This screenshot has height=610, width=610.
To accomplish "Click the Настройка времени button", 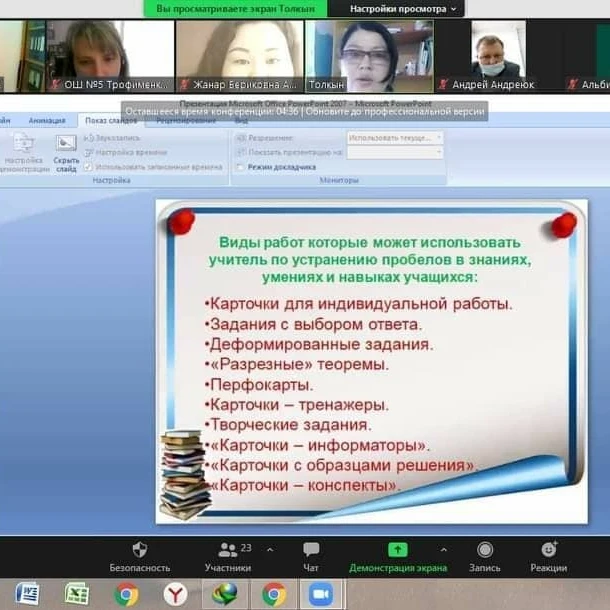I will pyautogui.click(x=126, y=152).
